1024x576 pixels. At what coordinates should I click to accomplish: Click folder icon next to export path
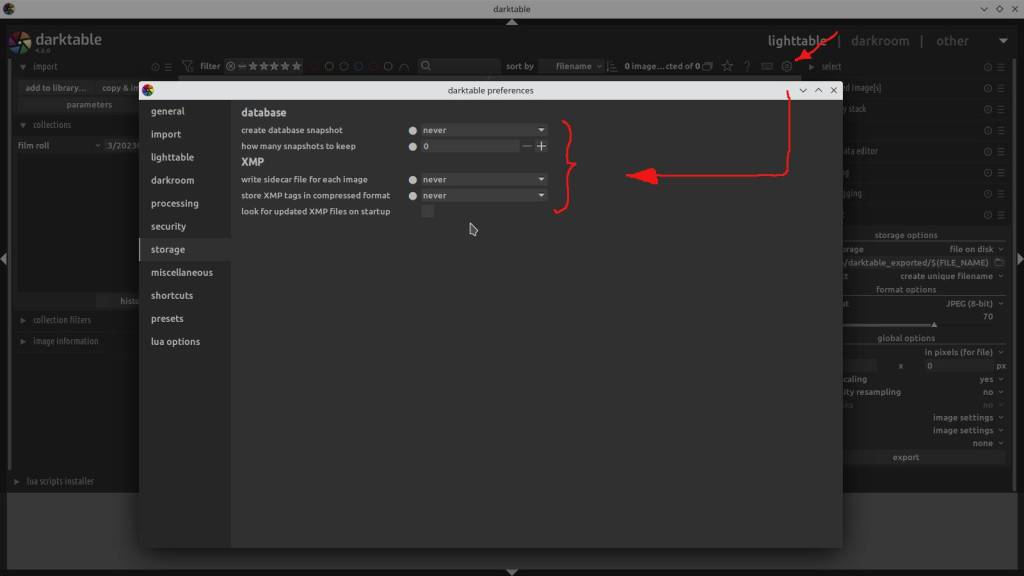point(999,263)
